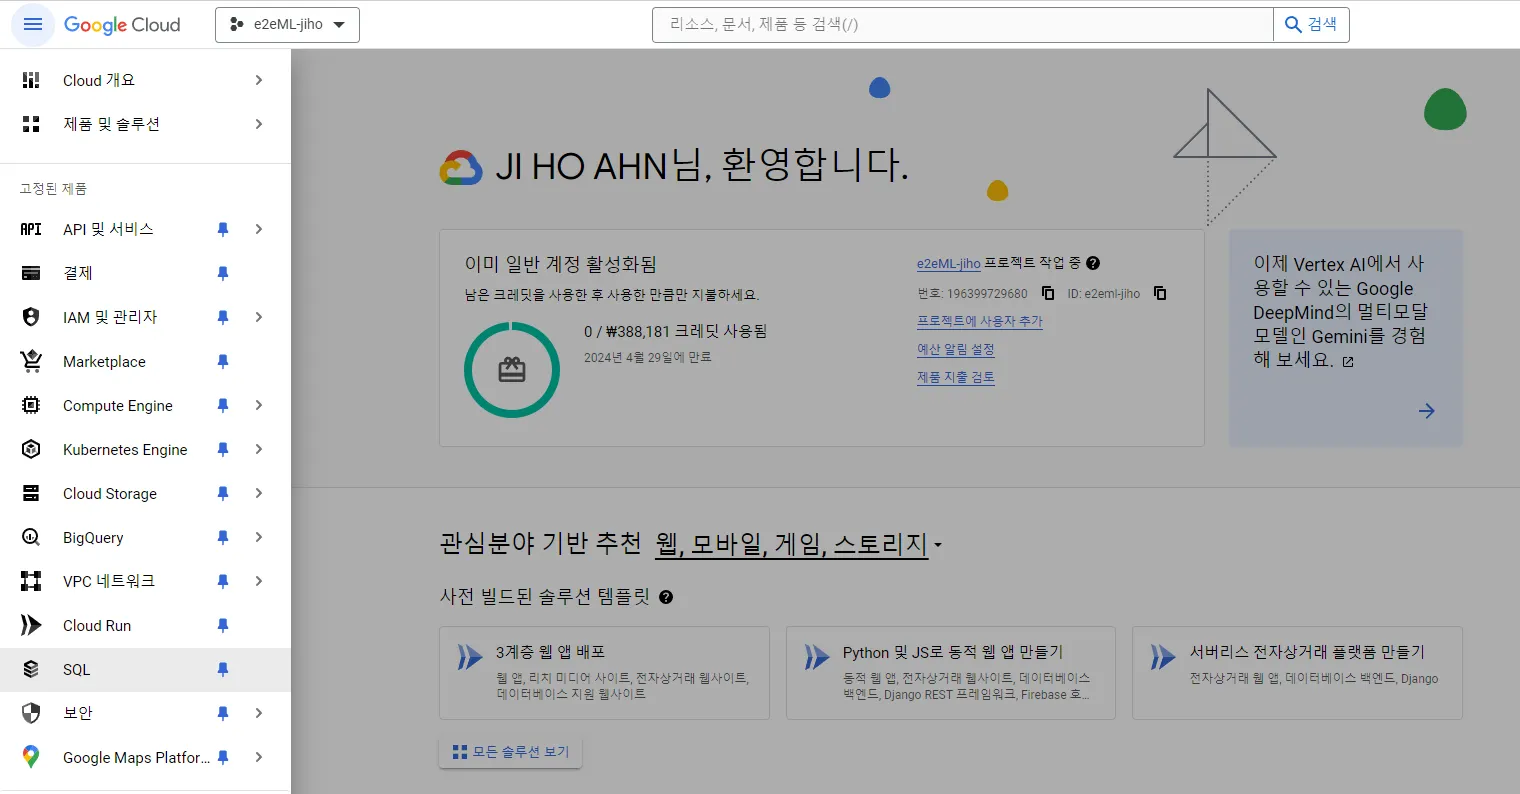Open the SQL menu item

click(x=145, y=669)
